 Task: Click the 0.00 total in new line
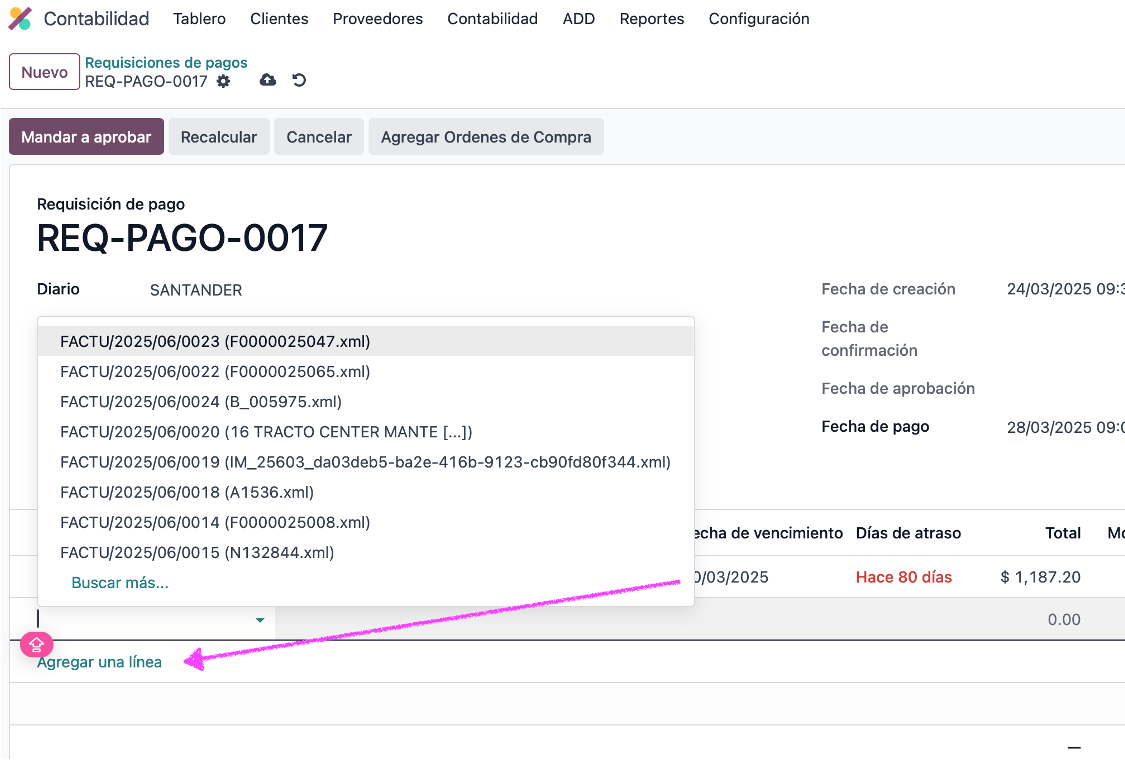[1064, 619]
